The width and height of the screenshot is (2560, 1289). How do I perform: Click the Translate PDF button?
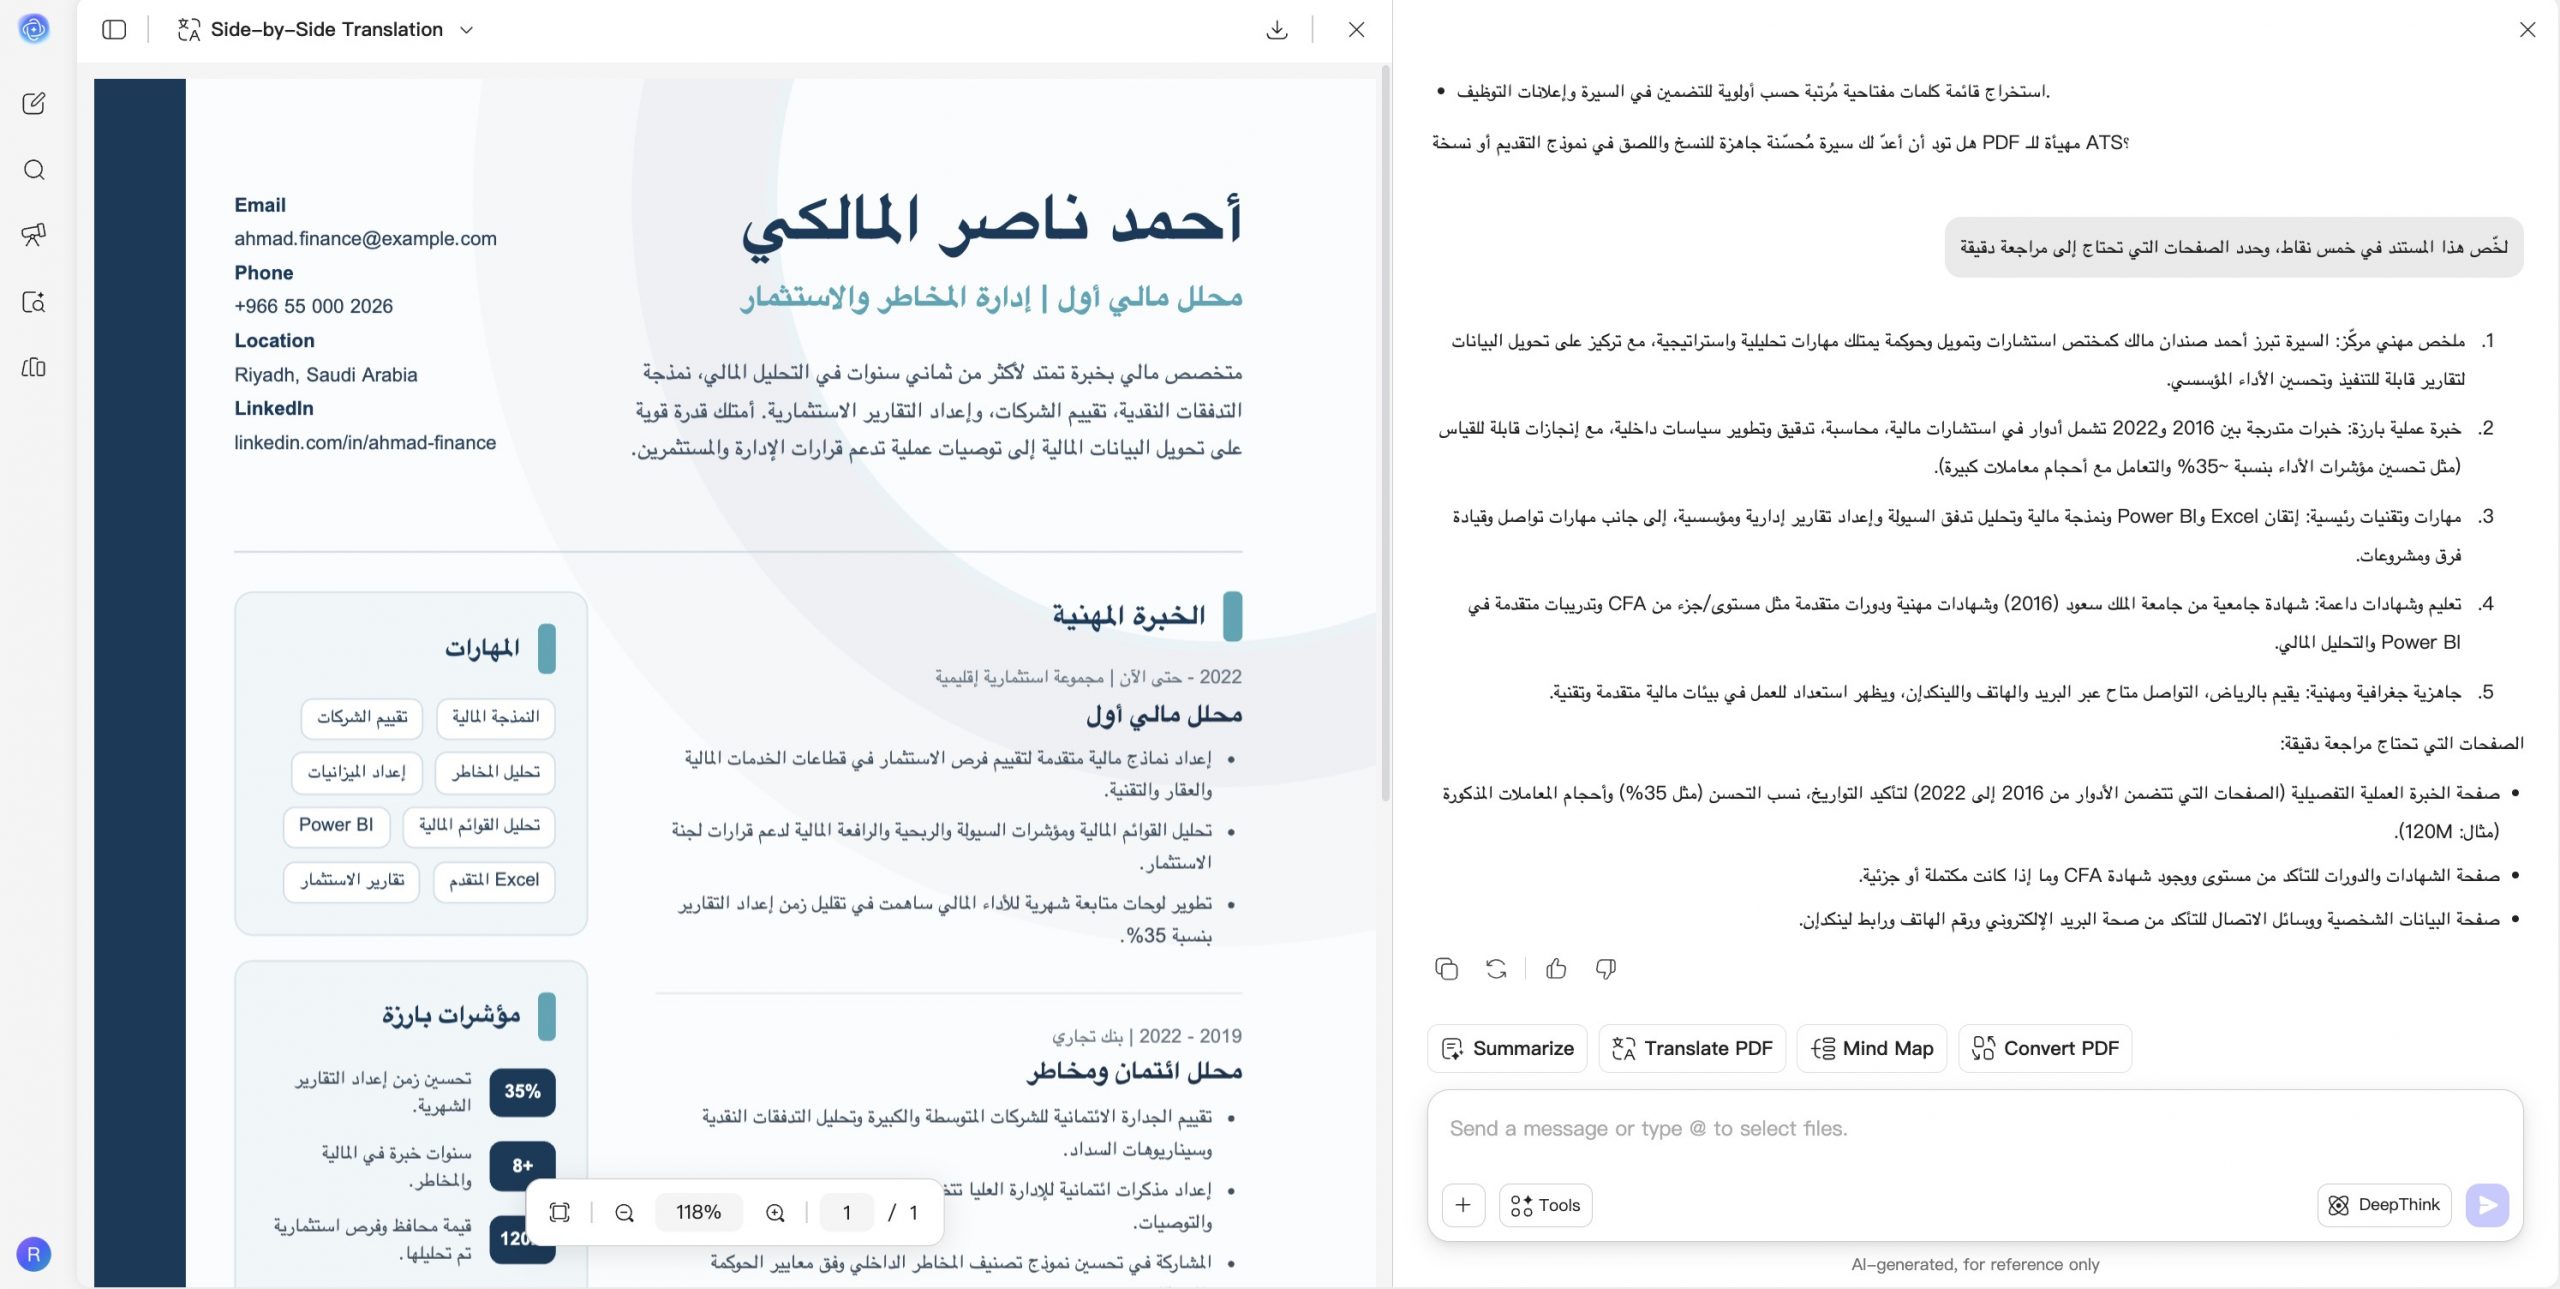pyautogui.click(x=1692, y=1048)
